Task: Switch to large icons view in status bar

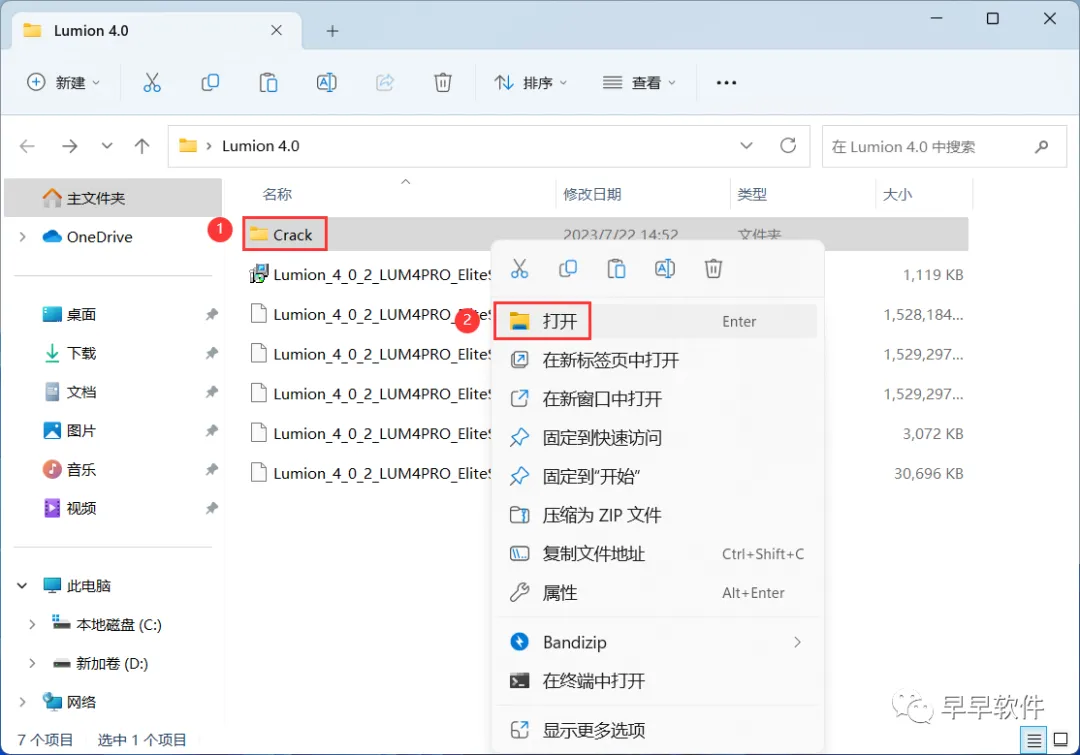Action: click(1061, 741)
